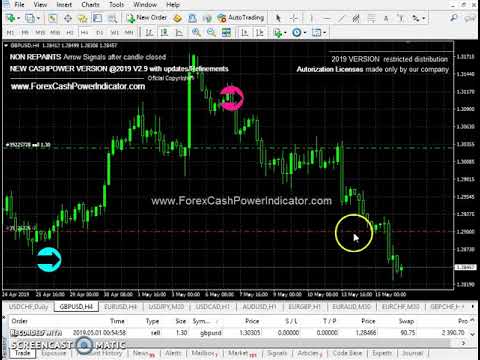Switch chart to W1 timeframe
This screenshot has width=480, height=360.
coord(114,33)
